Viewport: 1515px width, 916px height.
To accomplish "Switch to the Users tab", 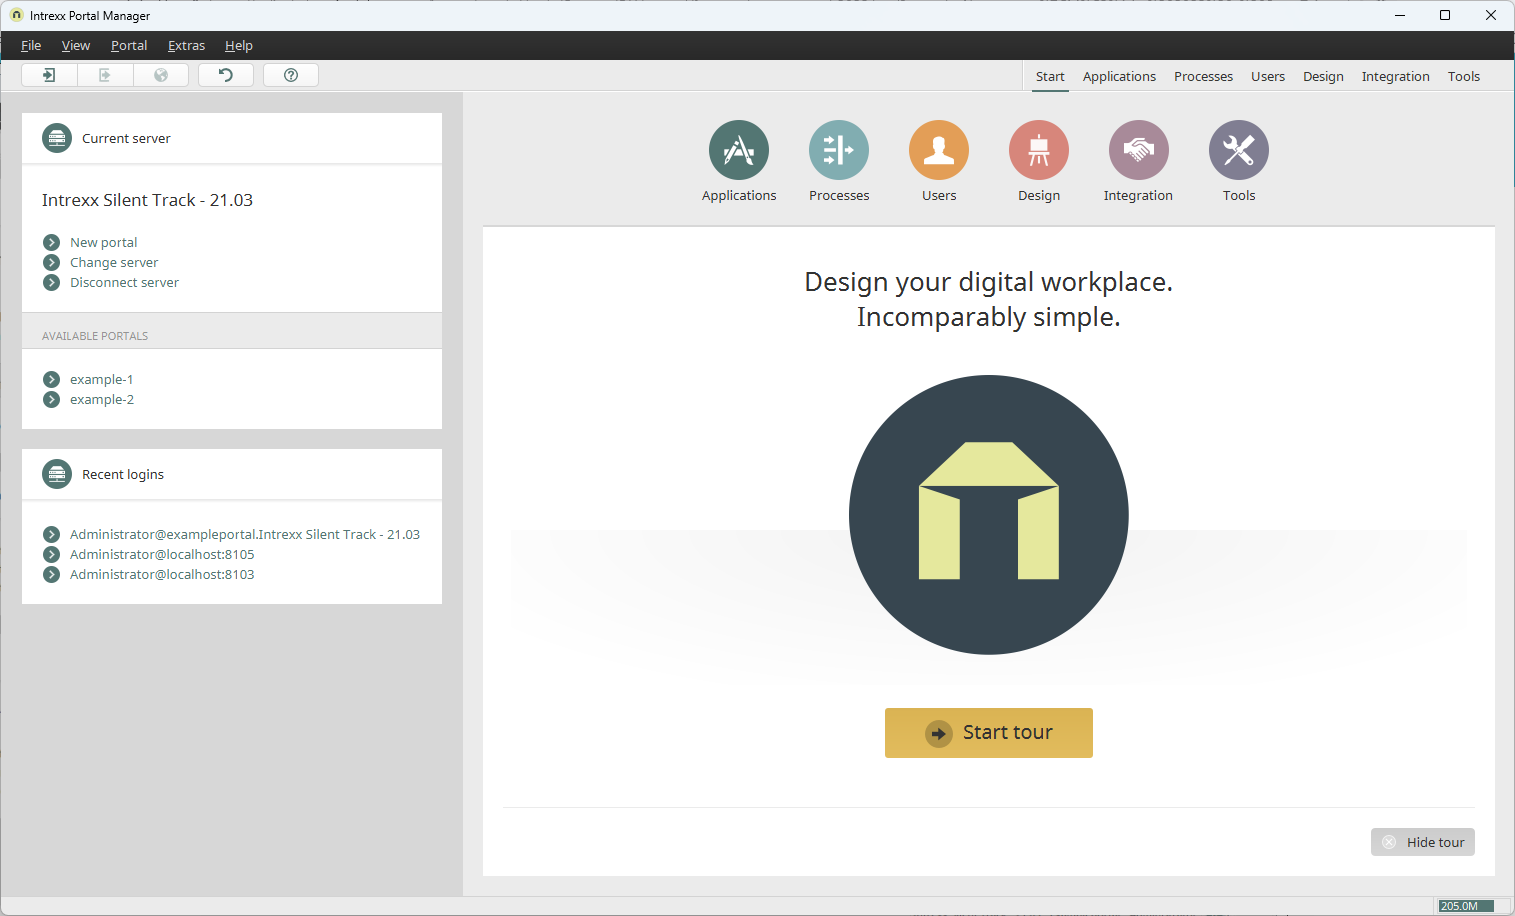I will pyautogui.click(x=1268, y=76).
